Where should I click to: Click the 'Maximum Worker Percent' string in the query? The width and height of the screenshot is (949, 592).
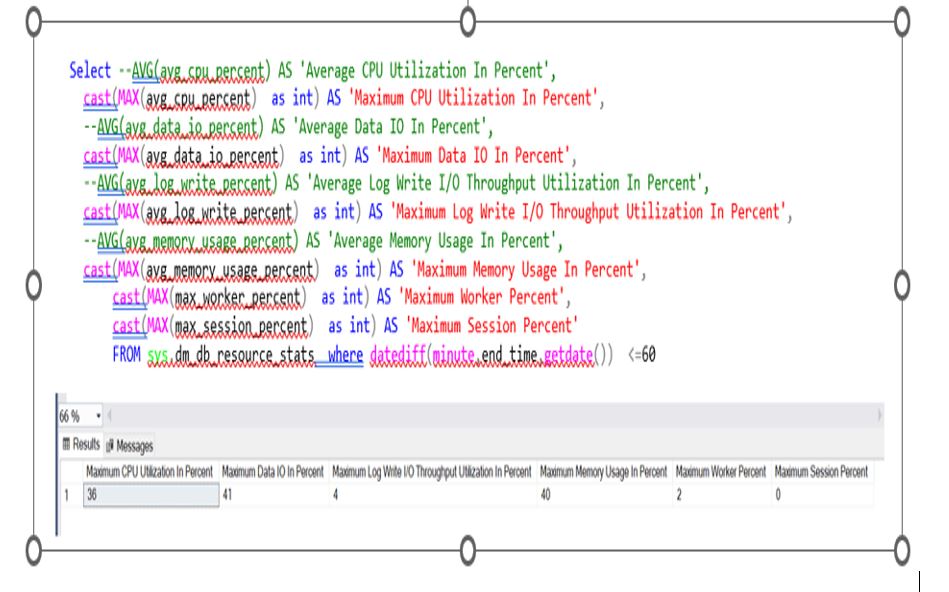coord(481,297)
